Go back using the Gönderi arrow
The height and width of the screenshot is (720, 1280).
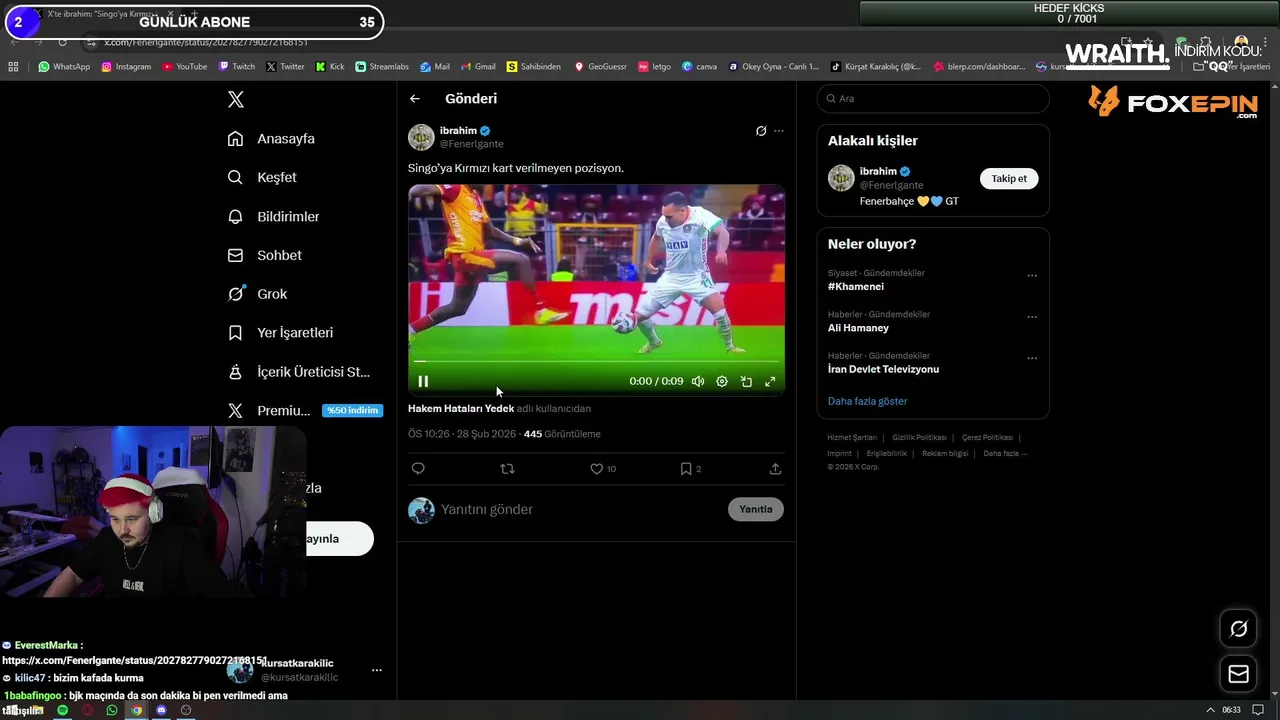coord(415,98)
